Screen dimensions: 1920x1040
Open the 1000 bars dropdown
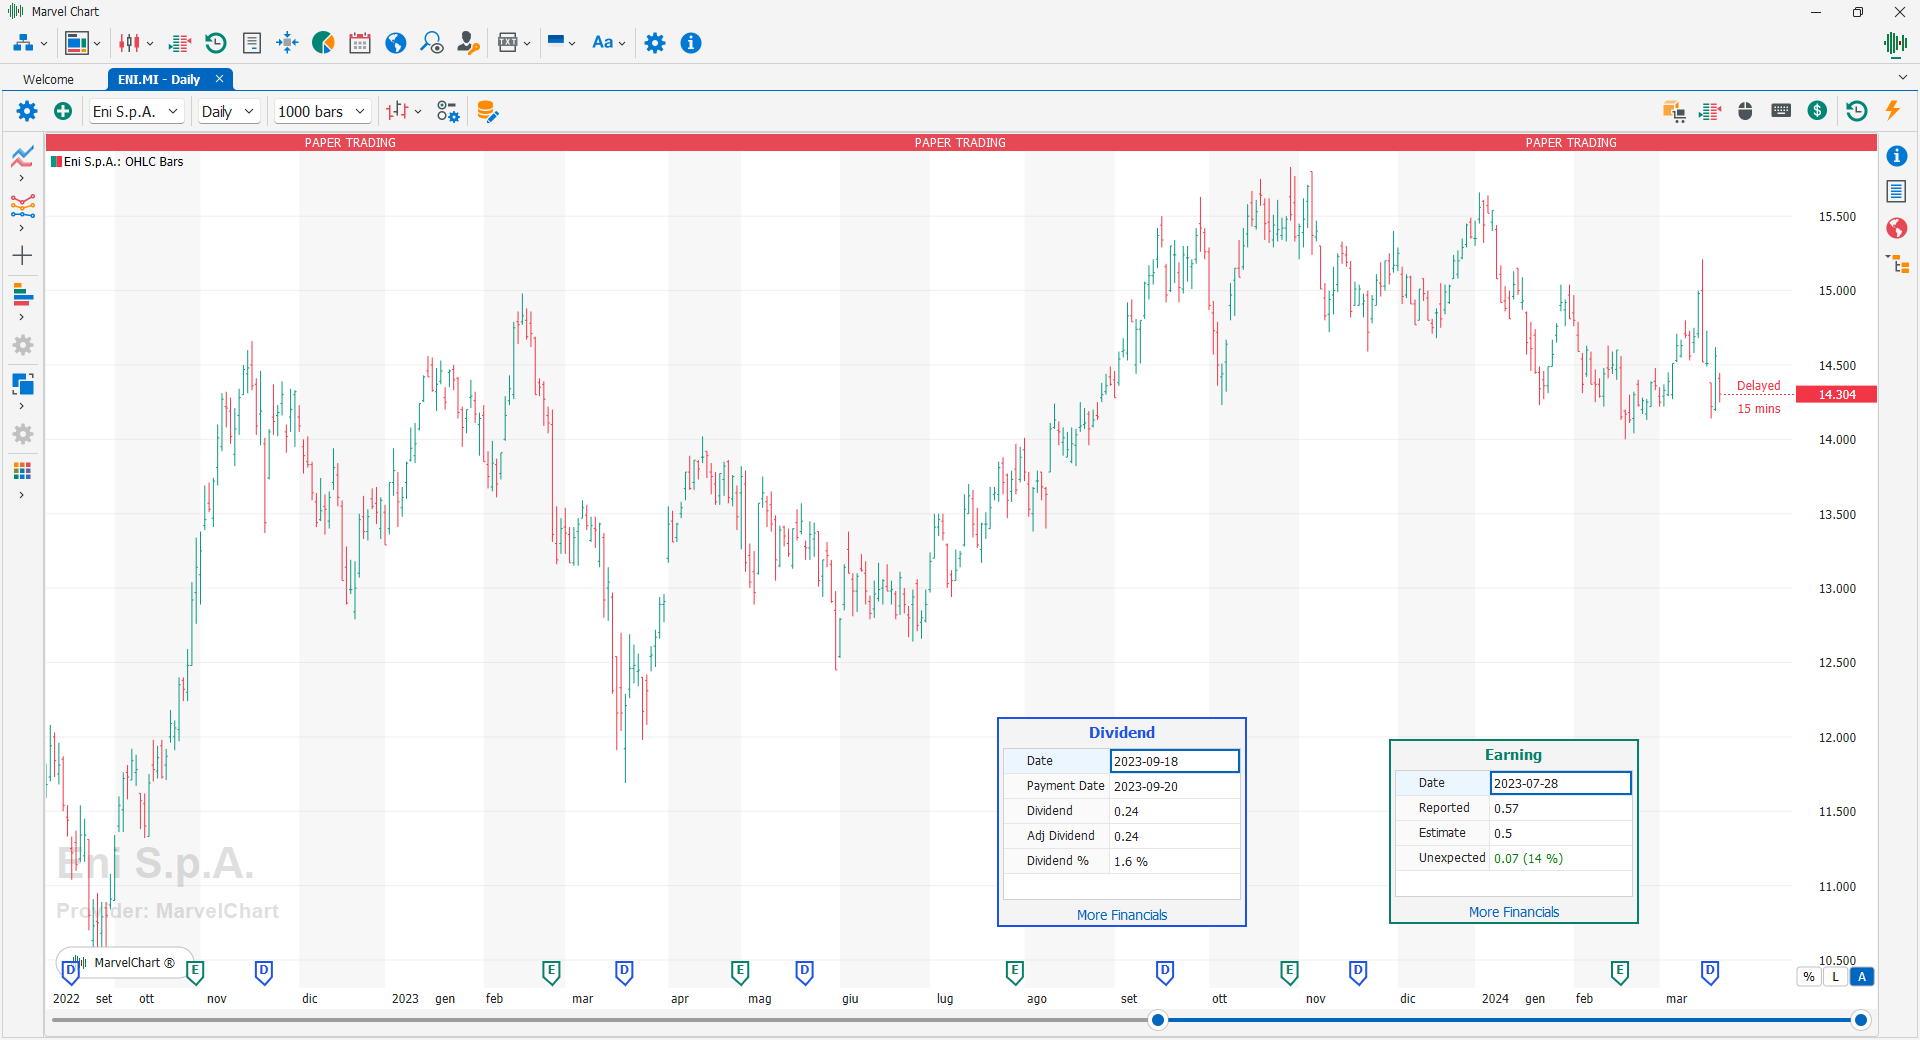tap(322, 111)
